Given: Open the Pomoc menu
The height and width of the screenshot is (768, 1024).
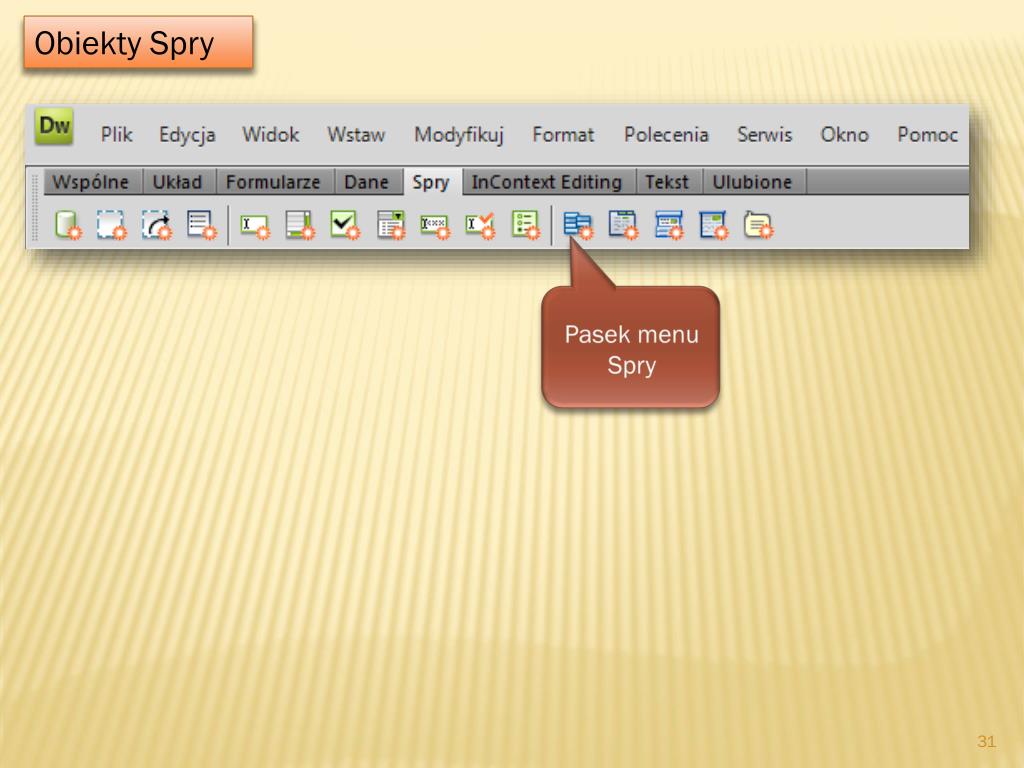Looking at the screenshot, I should (x=927, y=135).
